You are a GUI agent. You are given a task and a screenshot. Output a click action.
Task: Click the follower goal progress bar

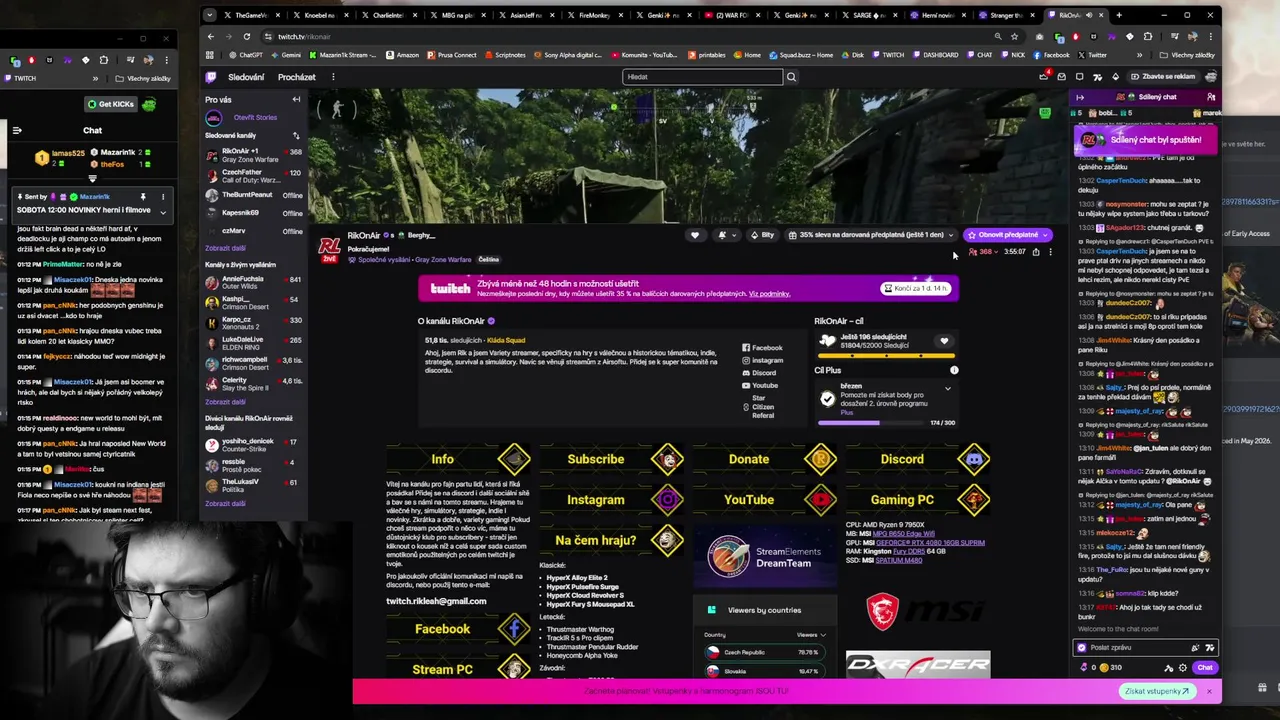(886, 355)
